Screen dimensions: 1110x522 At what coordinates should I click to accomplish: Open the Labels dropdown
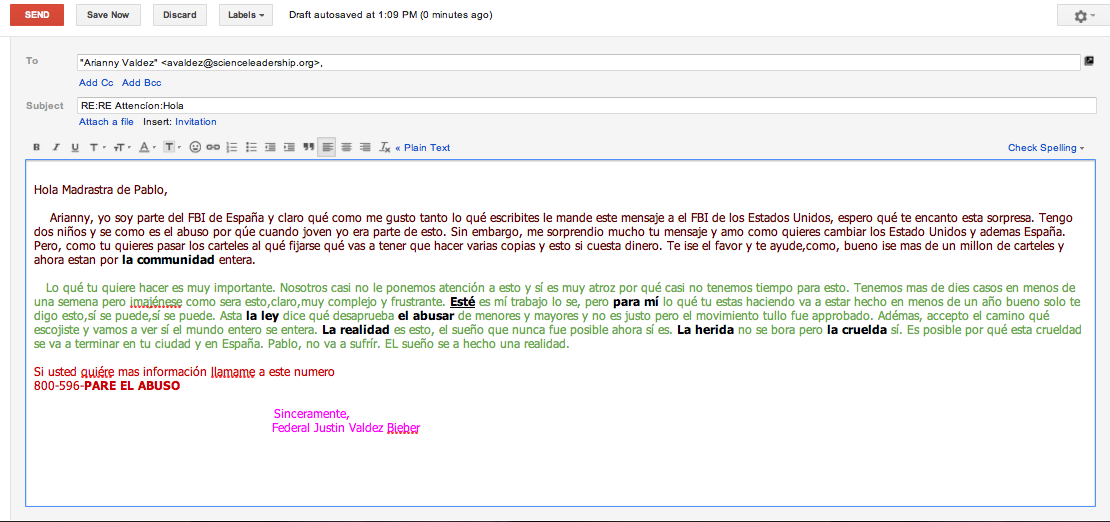[246, 15]
